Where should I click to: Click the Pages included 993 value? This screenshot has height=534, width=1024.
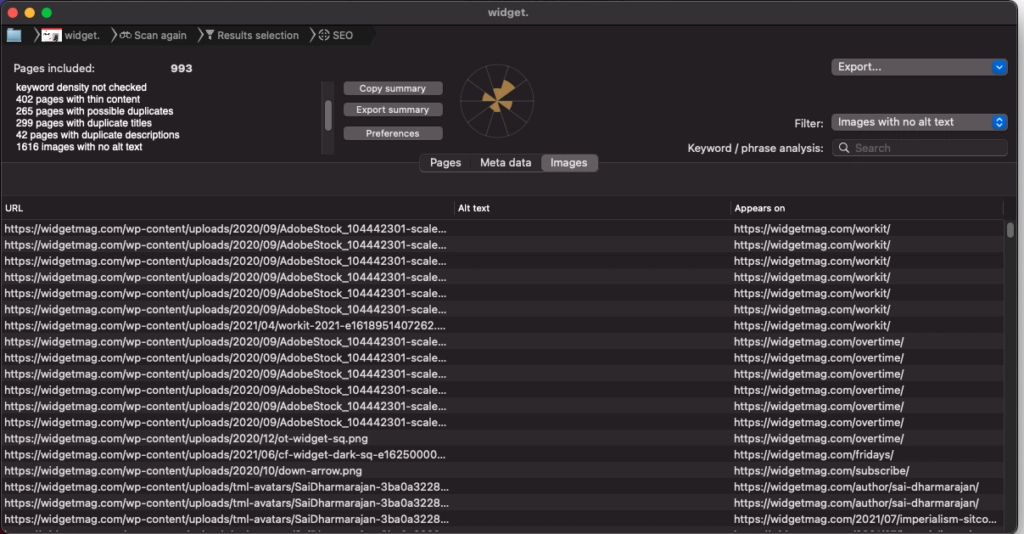click(182, 68)
